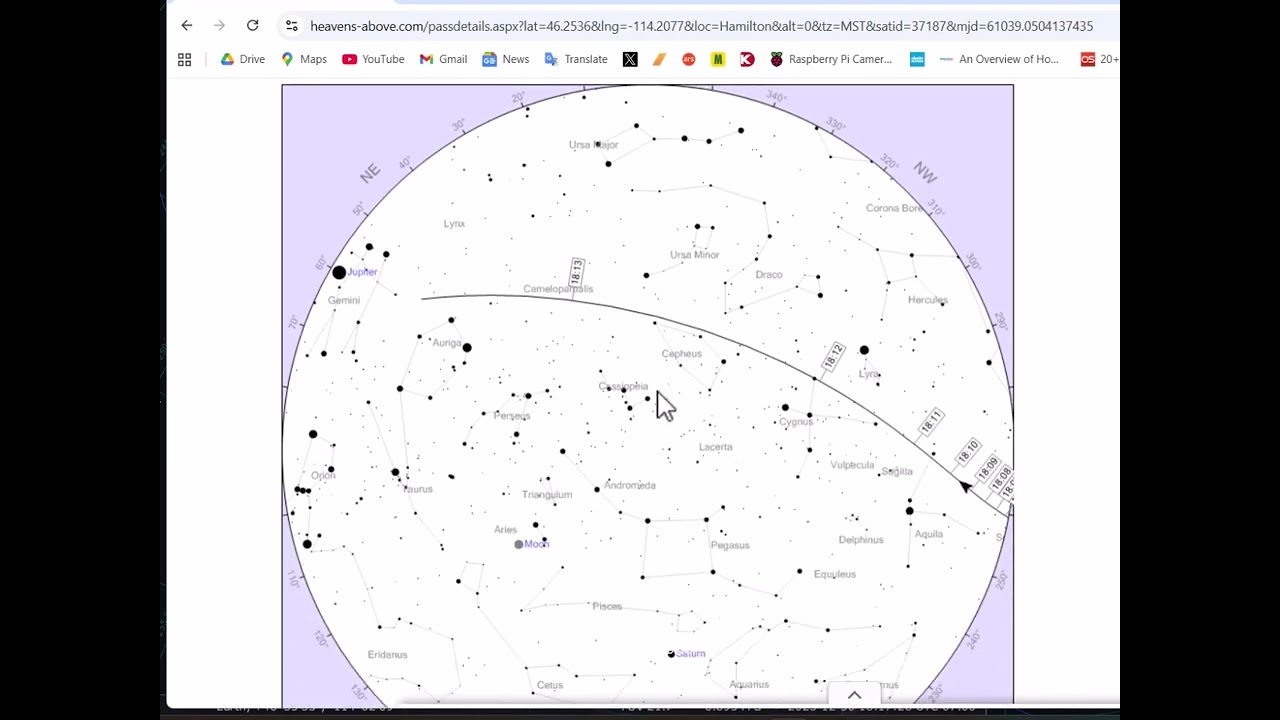Click the Equuleus constellation label
The image size is (1280, 720).
click(x=835, y=574)
